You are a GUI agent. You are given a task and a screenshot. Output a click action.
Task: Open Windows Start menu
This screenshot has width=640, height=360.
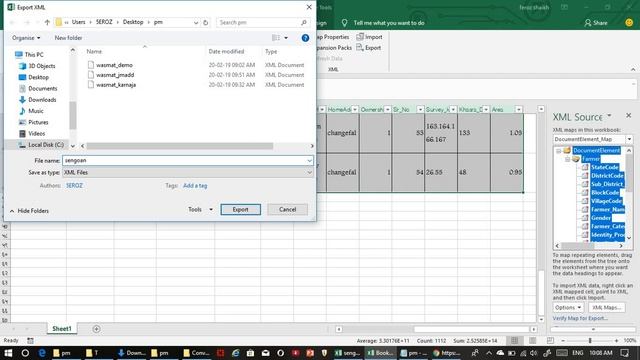[8, 353]
